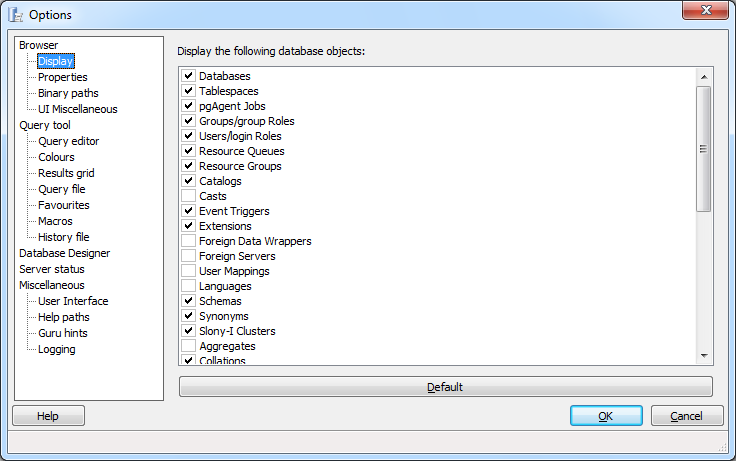Select the Server status category
Screen dimensions: 736x461
(52, 269)
